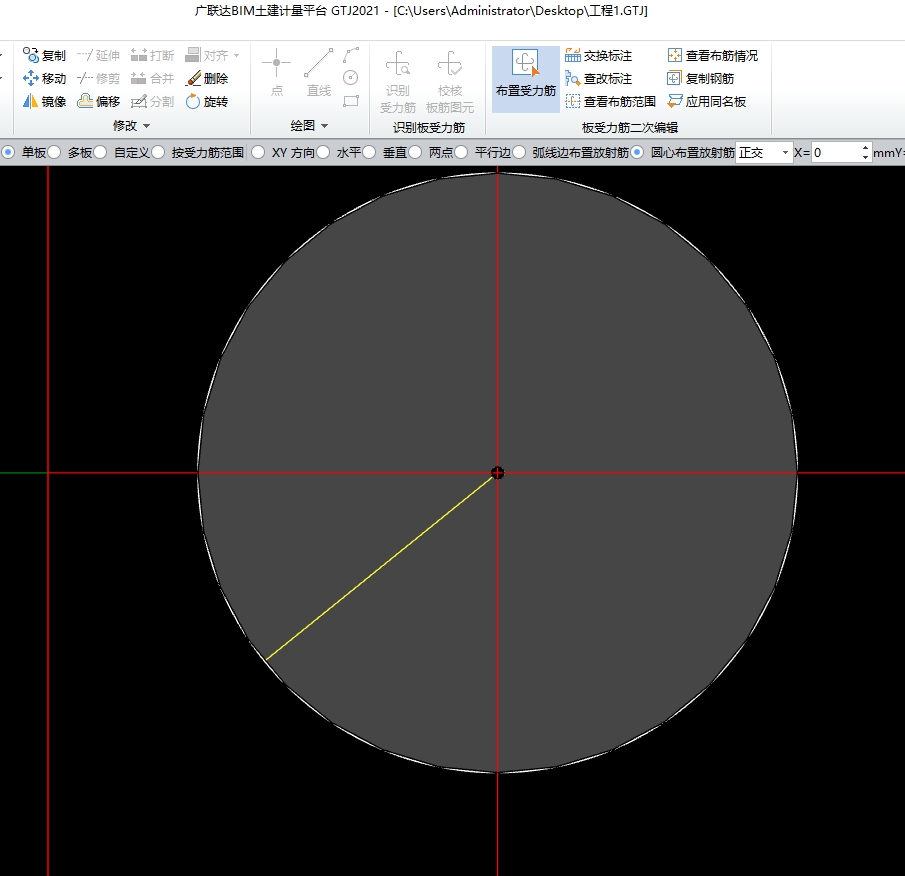Screen dimensions: 905x876
Task: Select the 删除 (delete) tool
Action: [x=207, y=78]
